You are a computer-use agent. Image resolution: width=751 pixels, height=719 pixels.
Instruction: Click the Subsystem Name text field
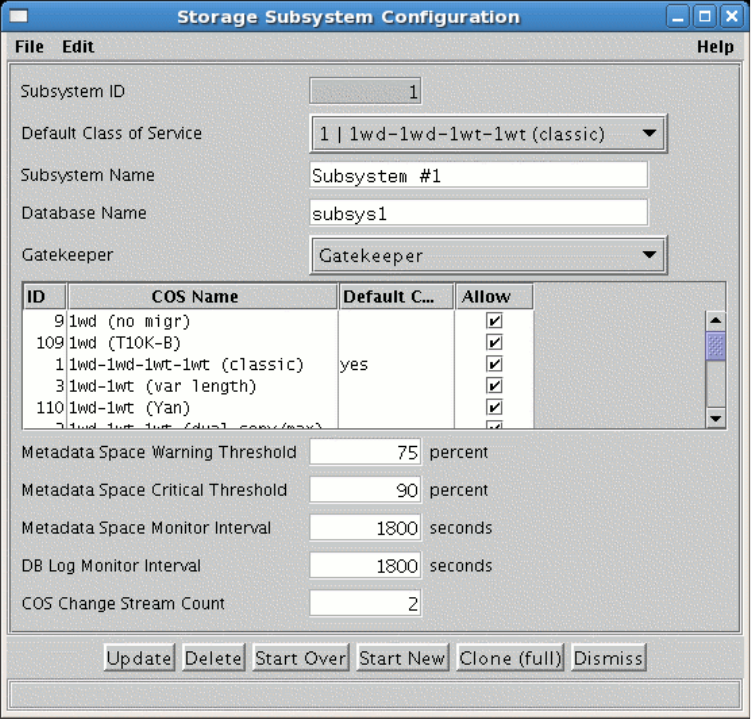(x=478, y=176)
